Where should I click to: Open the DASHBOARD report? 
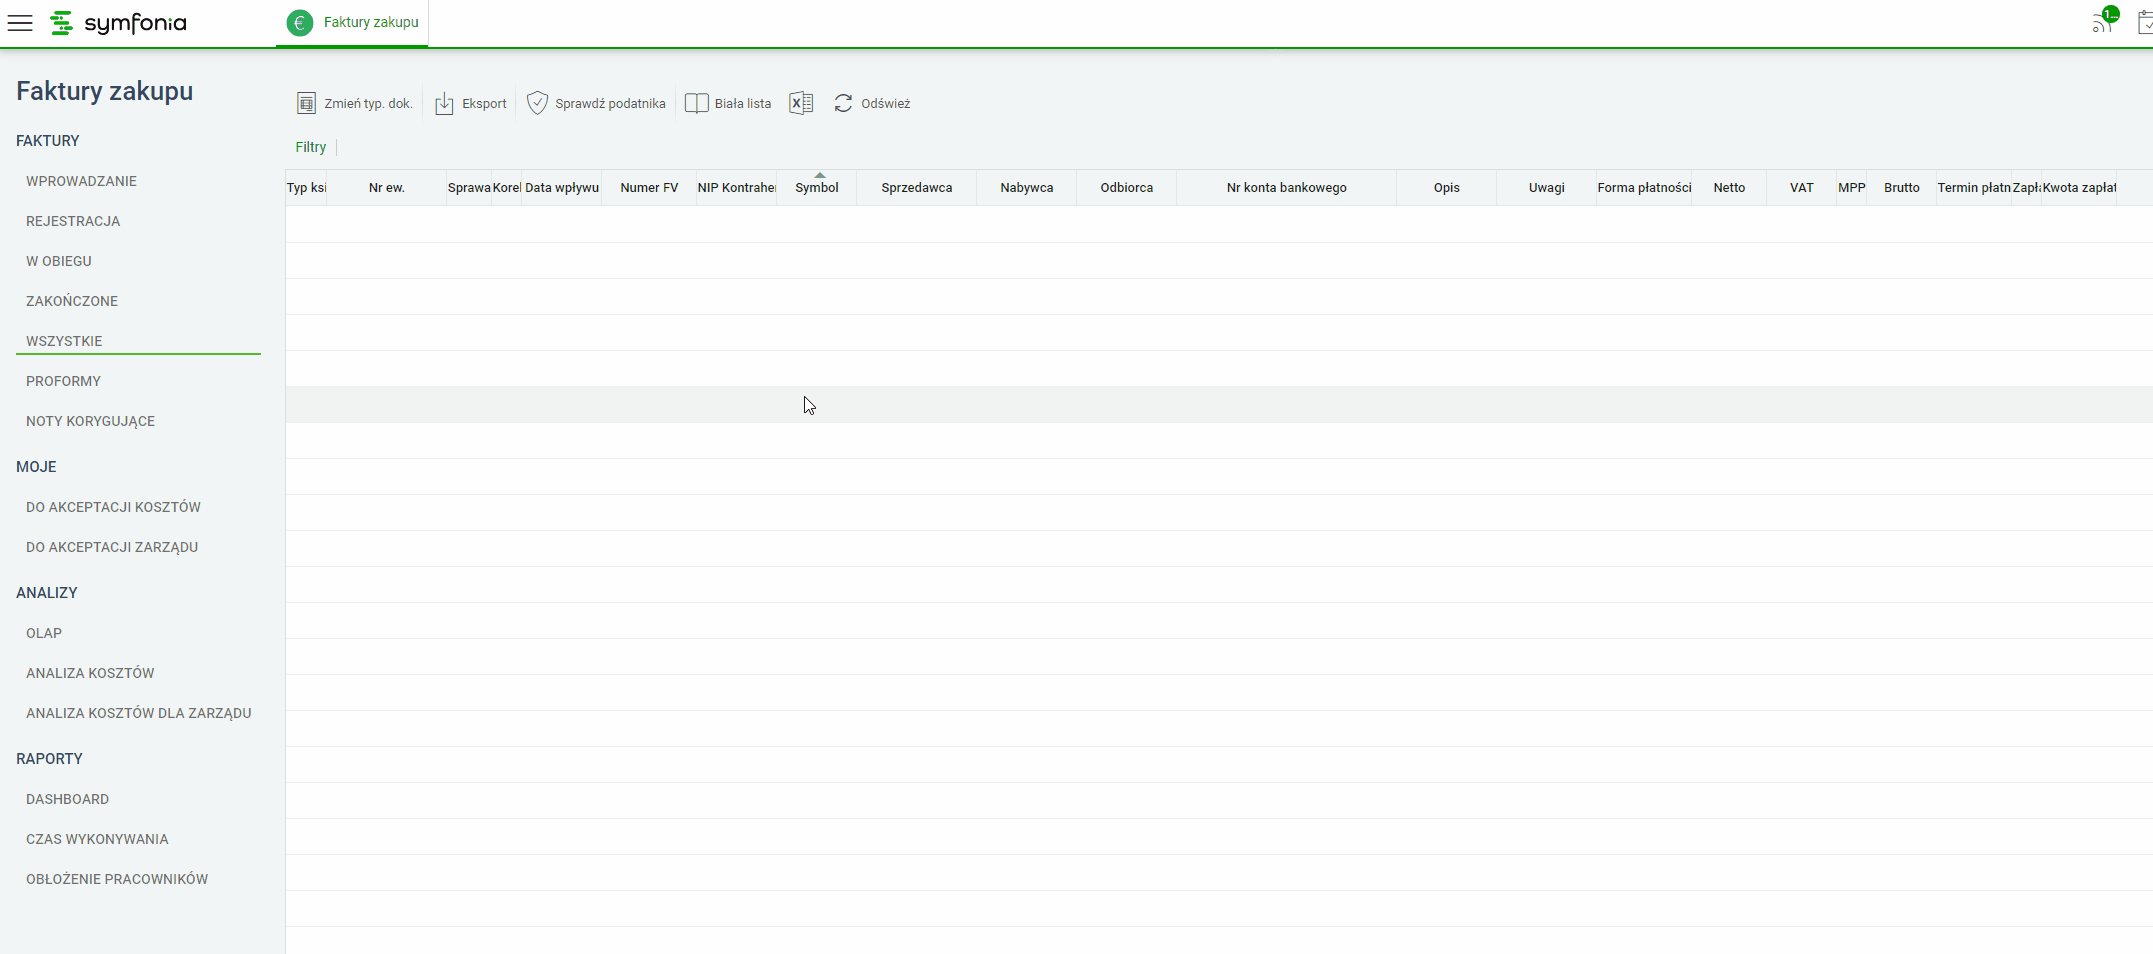coord(68,799)
